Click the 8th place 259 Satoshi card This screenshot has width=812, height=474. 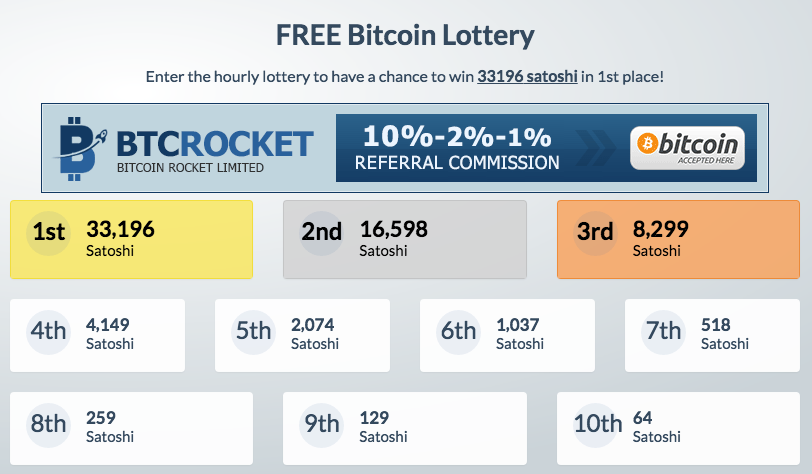[x=132, y=428]
